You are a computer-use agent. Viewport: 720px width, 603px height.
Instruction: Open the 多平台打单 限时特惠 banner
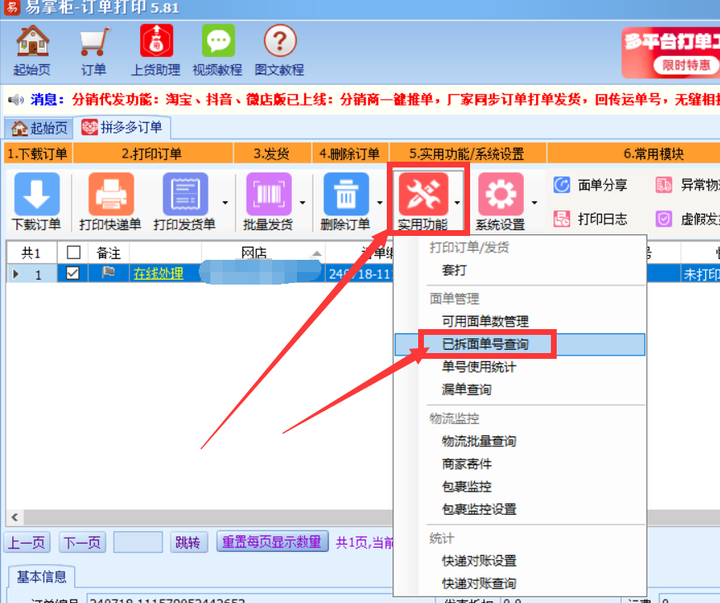(671, 52)
